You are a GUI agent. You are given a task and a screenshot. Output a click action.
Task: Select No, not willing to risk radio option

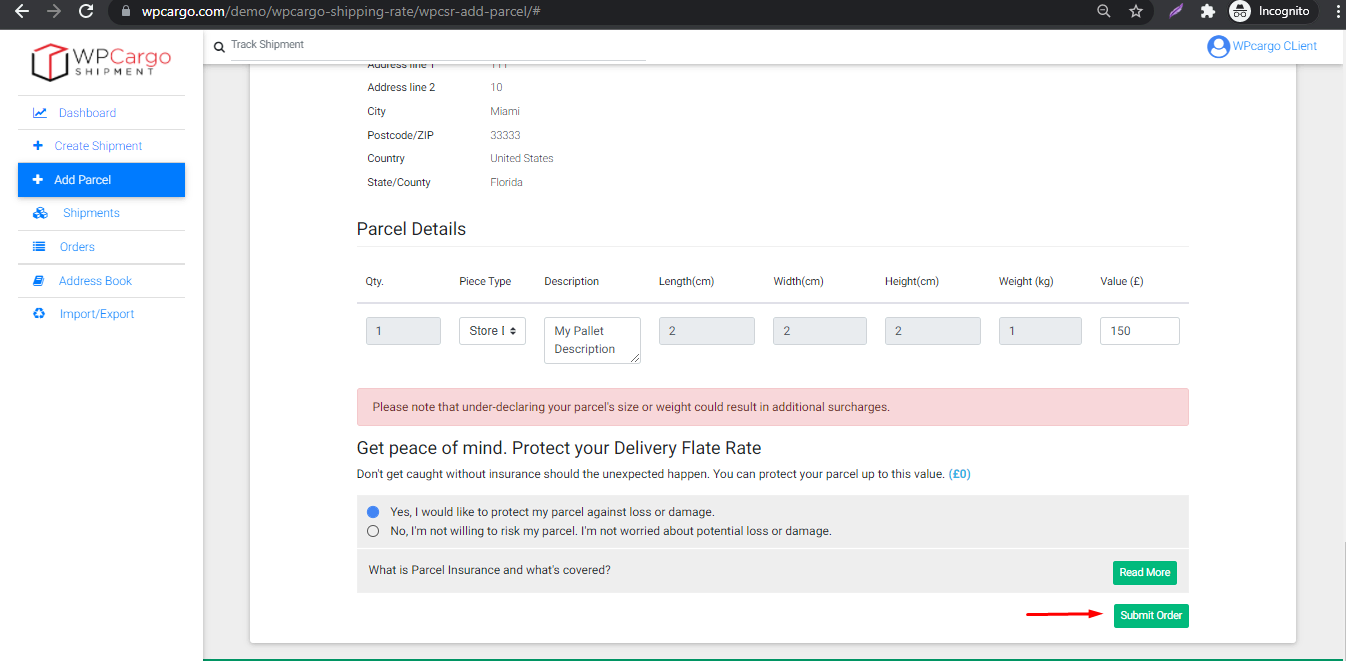tap(373, 531)
